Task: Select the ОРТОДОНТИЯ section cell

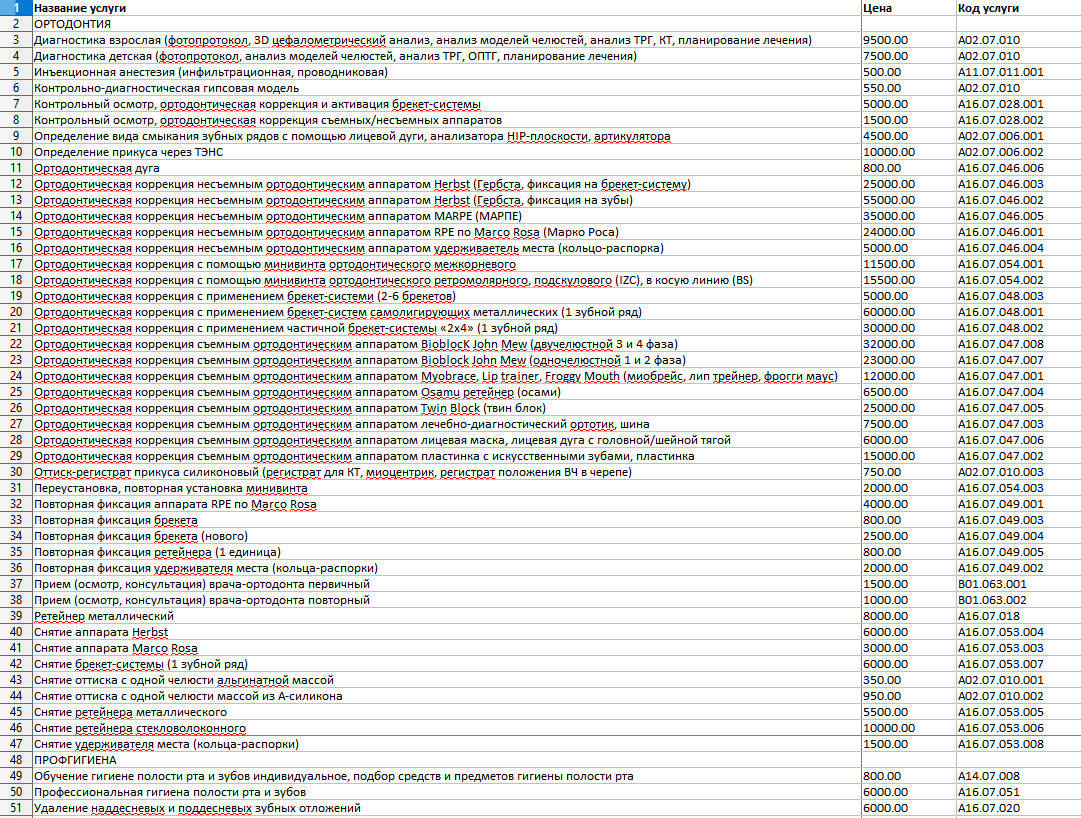Action: (x=73, y=24)
